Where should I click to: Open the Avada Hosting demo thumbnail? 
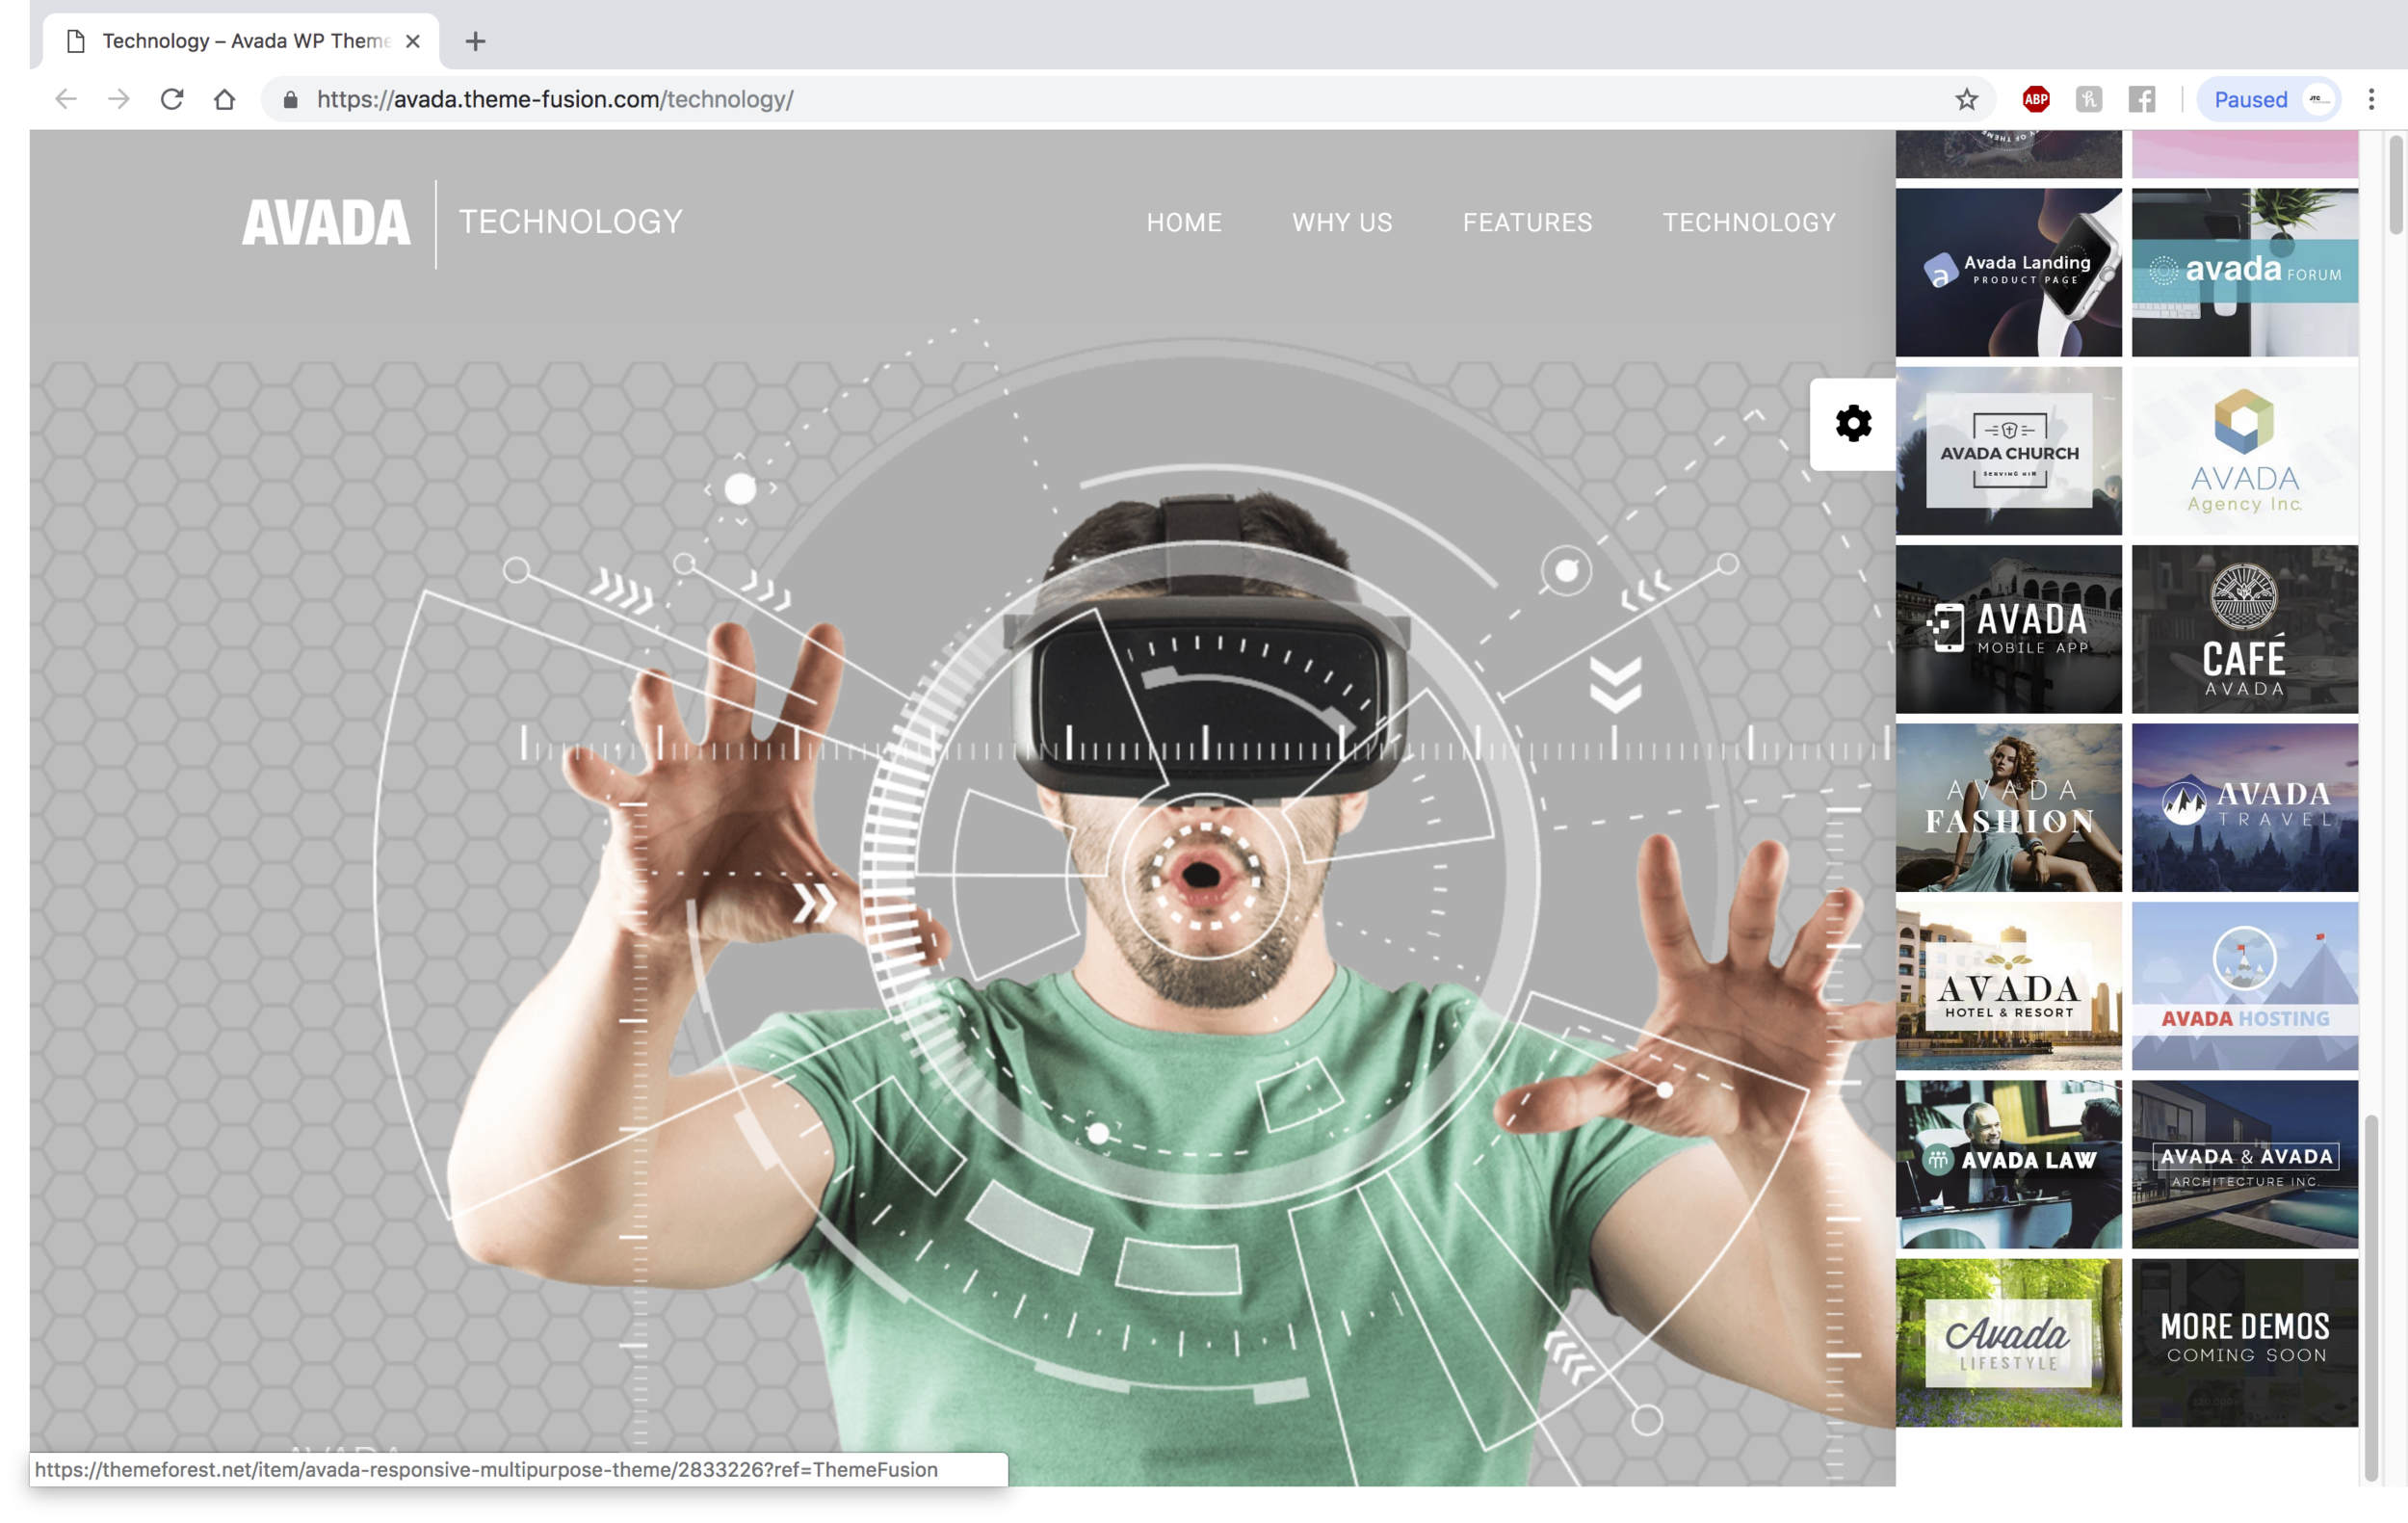click(2244, 986)
